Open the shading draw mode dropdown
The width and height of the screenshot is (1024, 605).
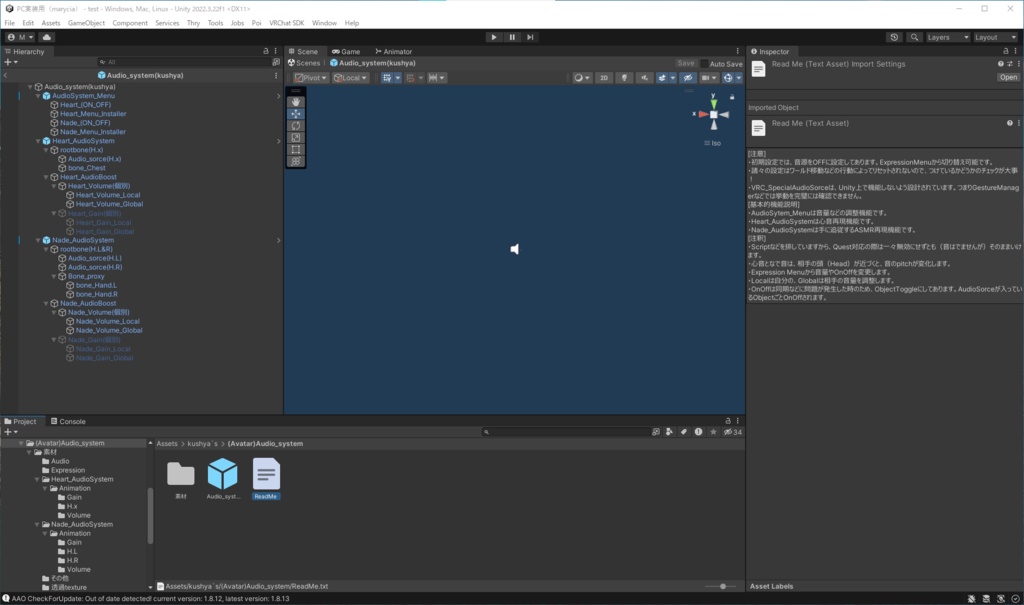581,78
